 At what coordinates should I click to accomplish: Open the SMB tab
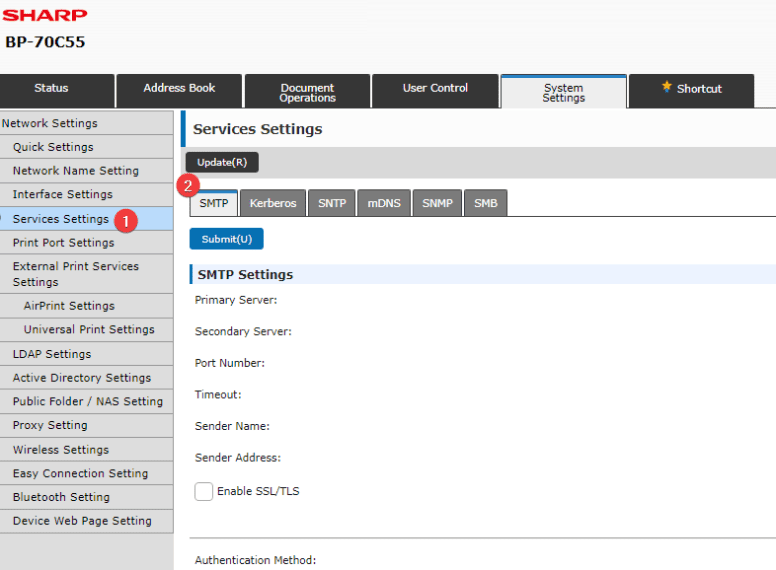pos(486,203)
